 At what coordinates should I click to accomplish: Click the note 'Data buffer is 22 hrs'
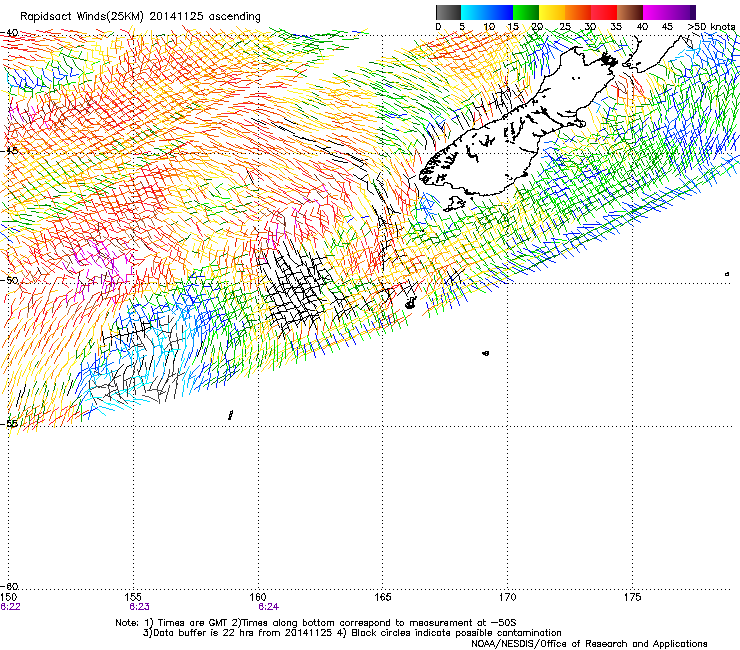point(205,633)
